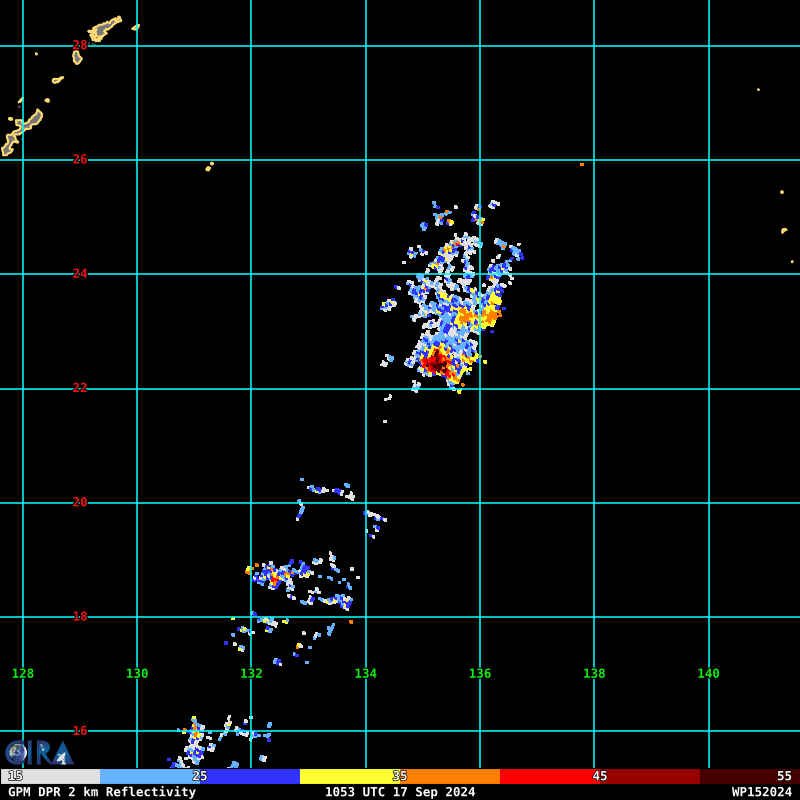Click the orange 35 colorbar segment
800x800 pixels.
450,776
